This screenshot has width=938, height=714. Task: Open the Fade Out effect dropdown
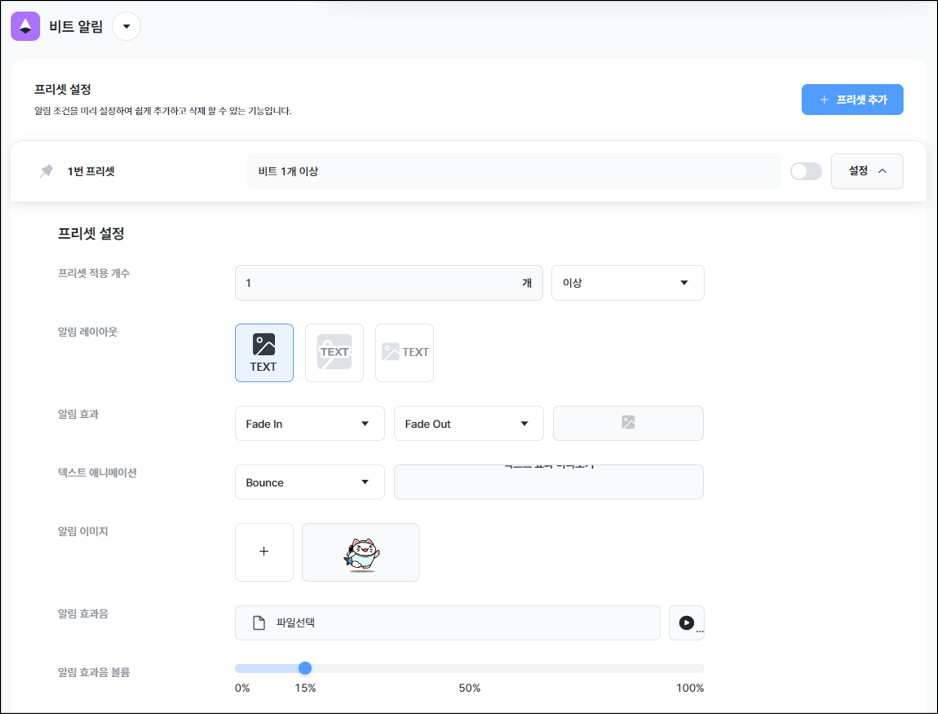coord(468,423)
